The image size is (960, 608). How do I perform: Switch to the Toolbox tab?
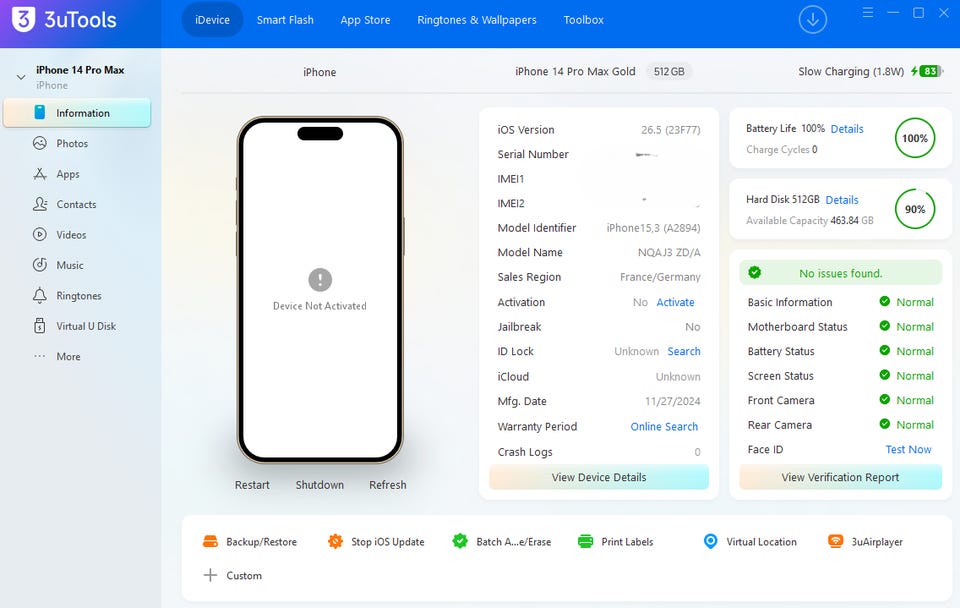(583, 20)
